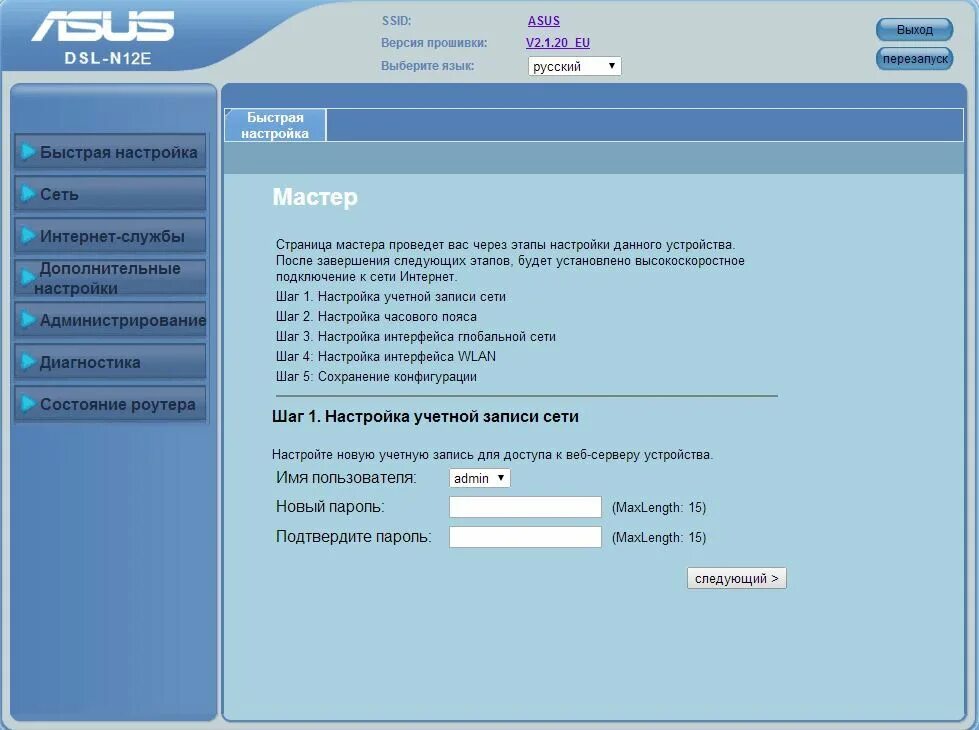
Task: Click the arrow icon beside Интернет-службы
Action: pos(27,236)
